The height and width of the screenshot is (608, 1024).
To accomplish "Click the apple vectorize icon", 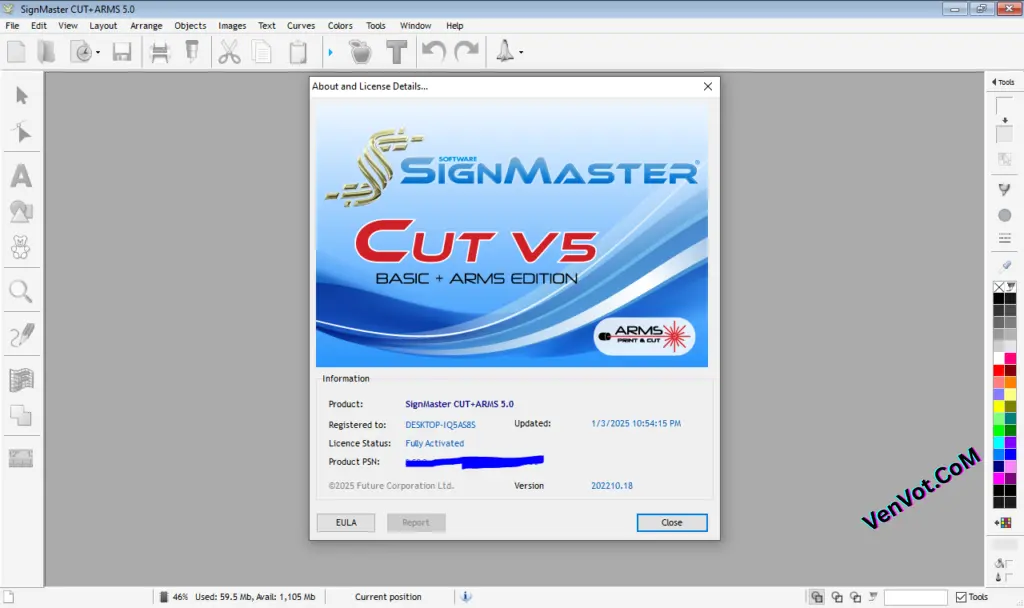I will point(360,52).
